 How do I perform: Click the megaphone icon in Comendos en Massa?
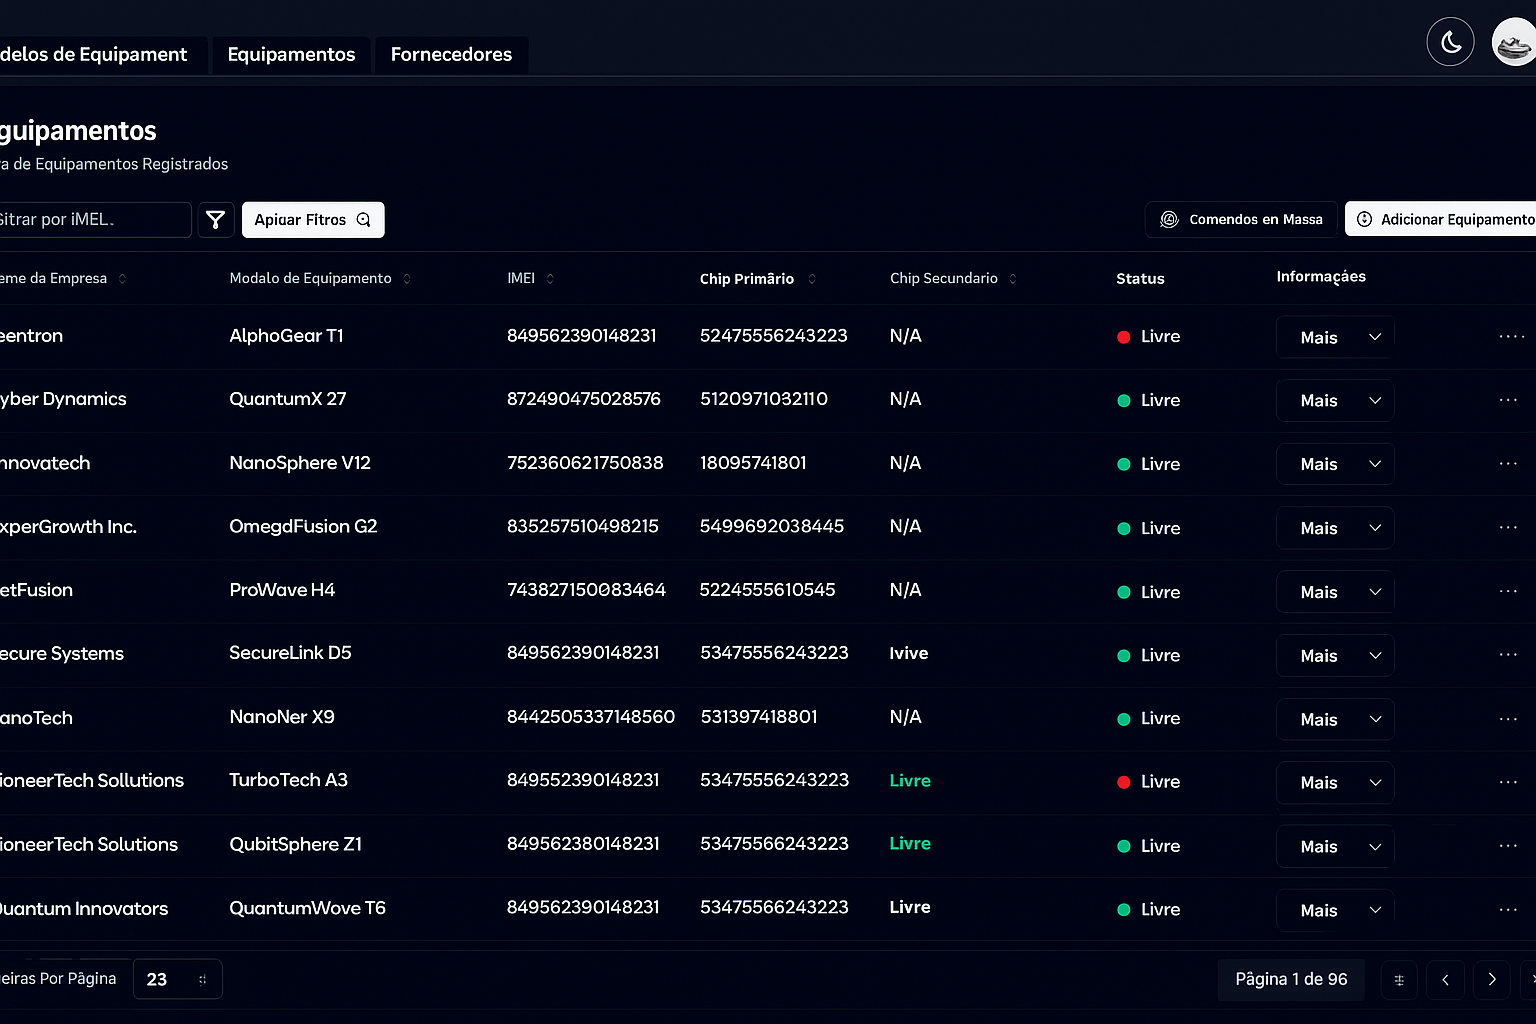pyautogui.click(x=1168, y=219)
